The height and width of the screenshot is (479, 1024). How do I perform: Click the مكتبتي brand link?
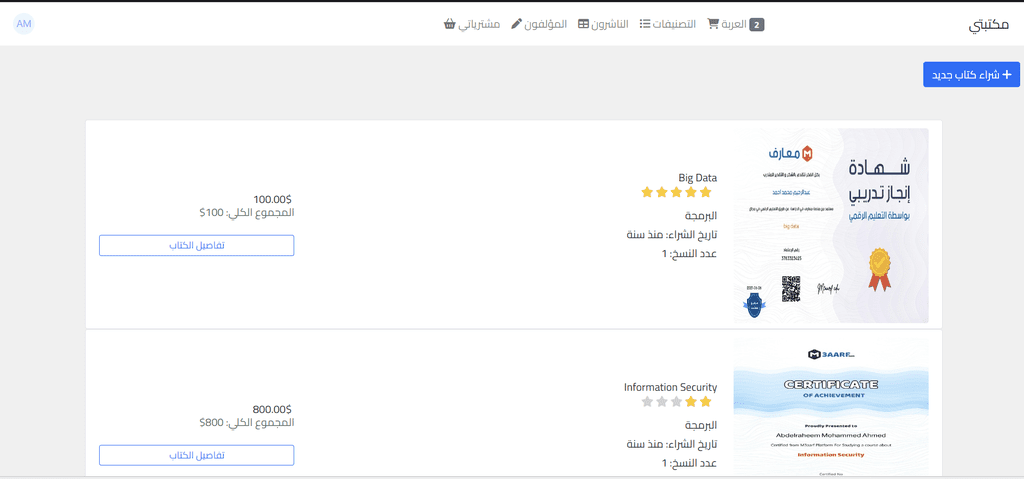(x=988, y=25)
